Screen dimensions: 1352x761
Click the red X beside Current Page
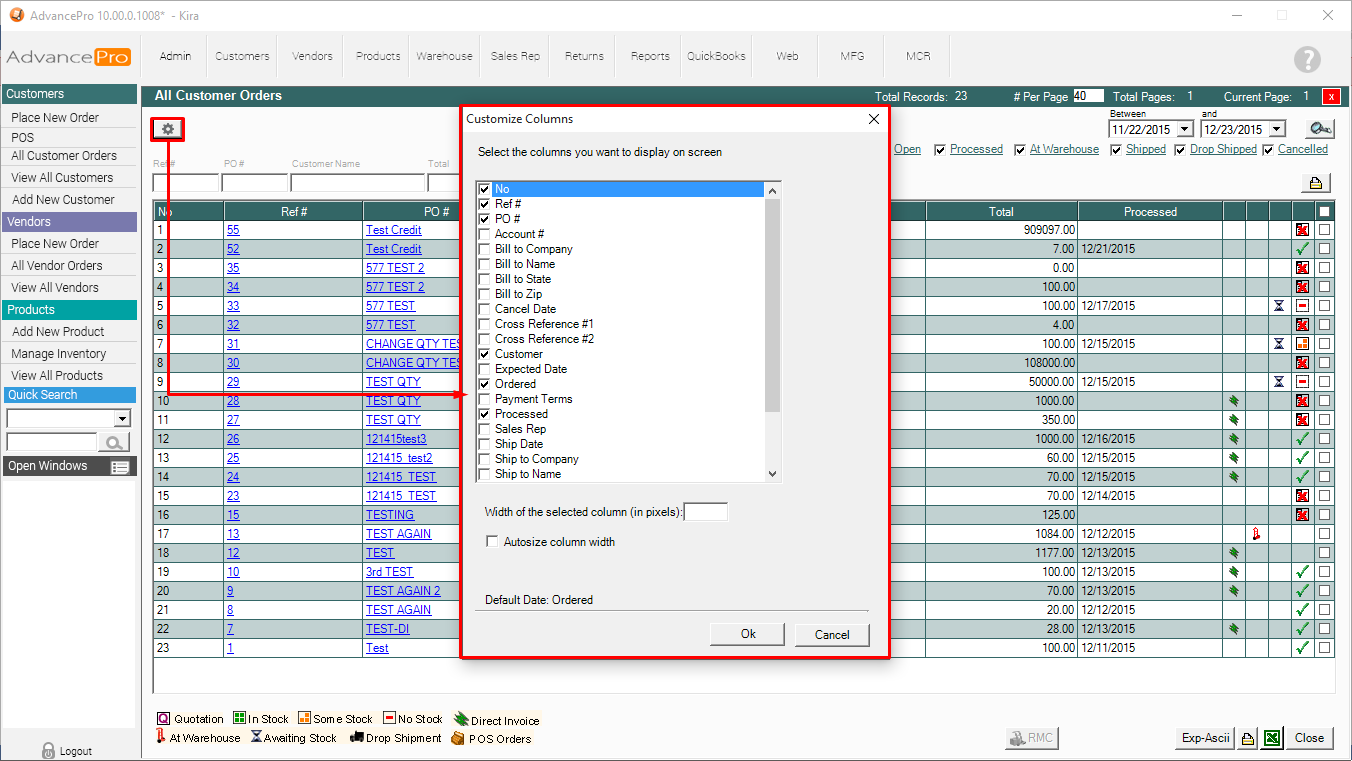coord(1331,96)
